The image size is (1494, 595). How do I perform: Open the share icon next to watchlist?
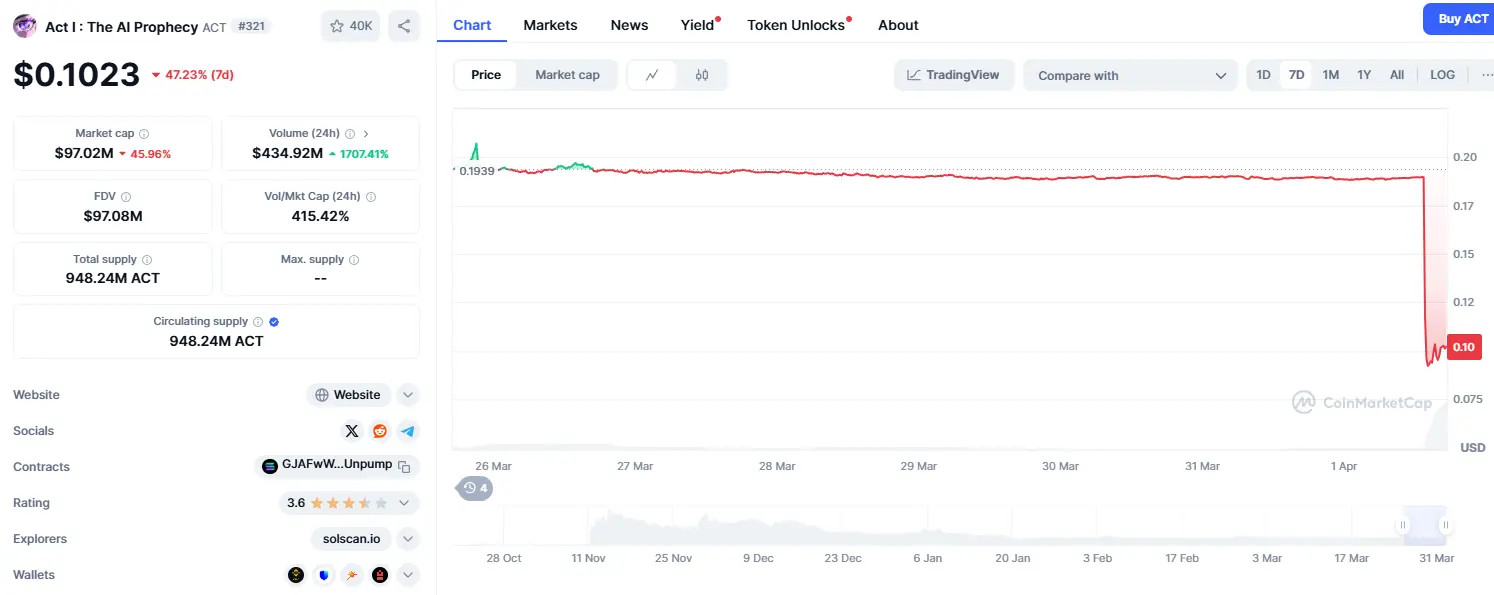[404, 26]
